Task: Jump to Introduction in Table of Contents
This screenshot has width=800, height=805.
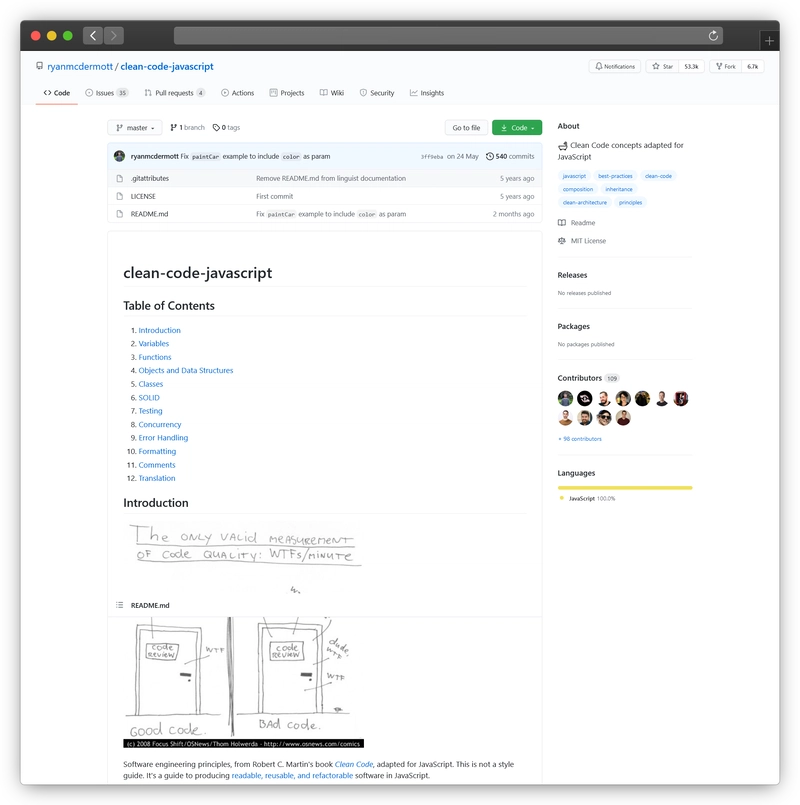Action: pyautogui.click(x=159, y=330)
